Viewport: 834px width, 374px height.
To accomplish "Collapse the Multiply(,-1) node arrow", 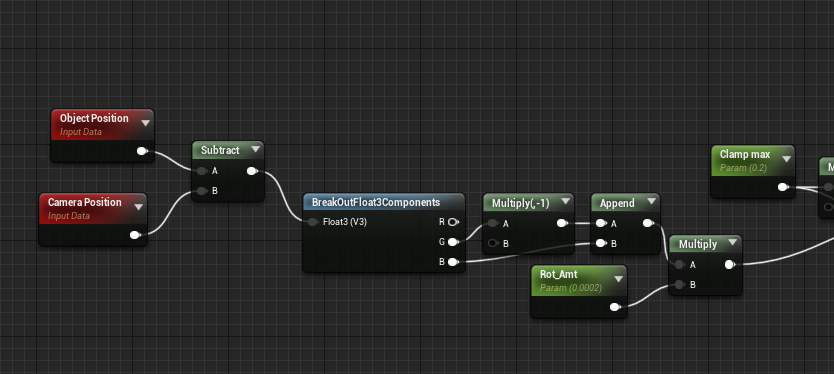I will [x=565, y=202].
